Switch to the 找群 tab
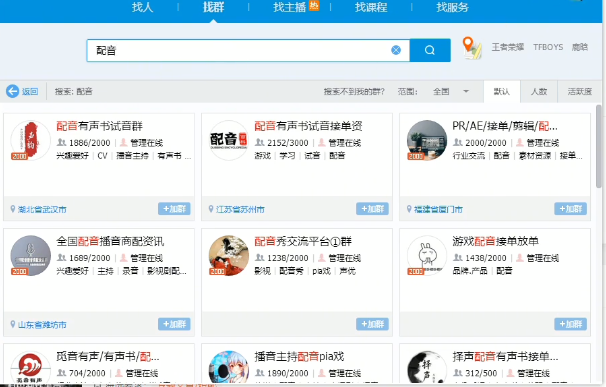Image resolution: width=606 pixels, height=387 pixels. click(x=213, y=7)
